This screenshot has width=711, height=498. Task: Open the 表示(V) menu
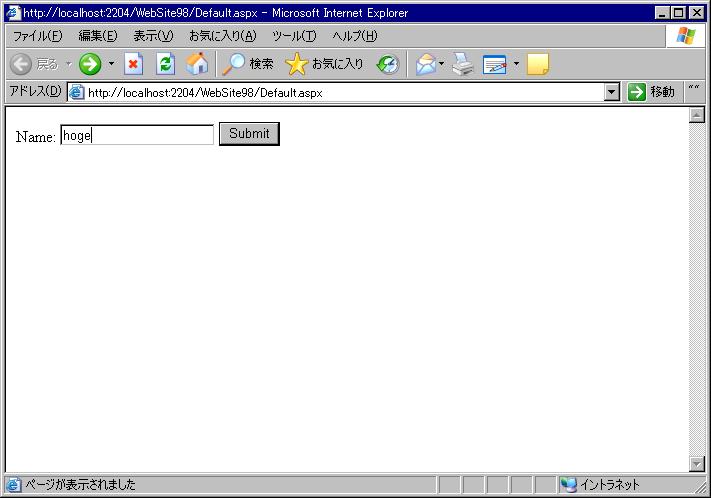153,36
